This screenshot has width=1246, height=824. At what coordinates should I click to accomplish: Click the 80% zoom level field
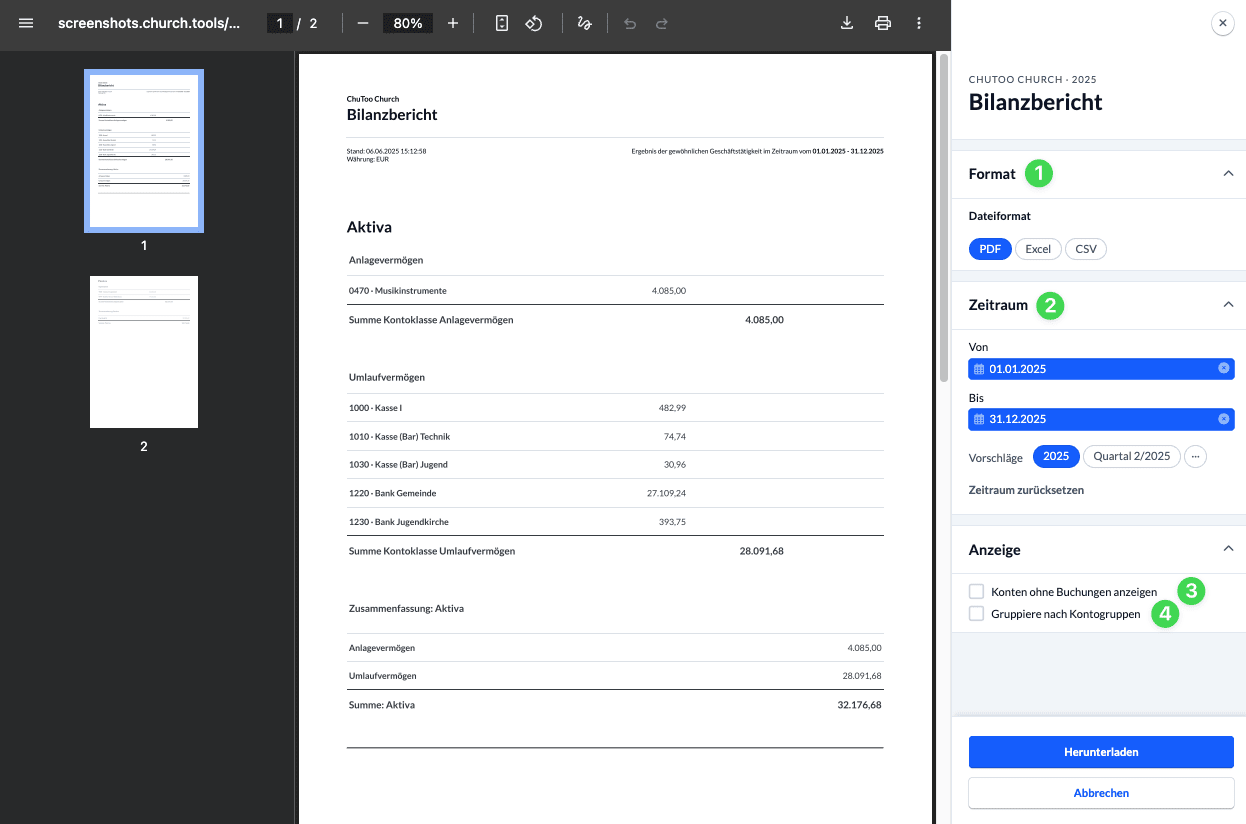click(x=408, y=23)
